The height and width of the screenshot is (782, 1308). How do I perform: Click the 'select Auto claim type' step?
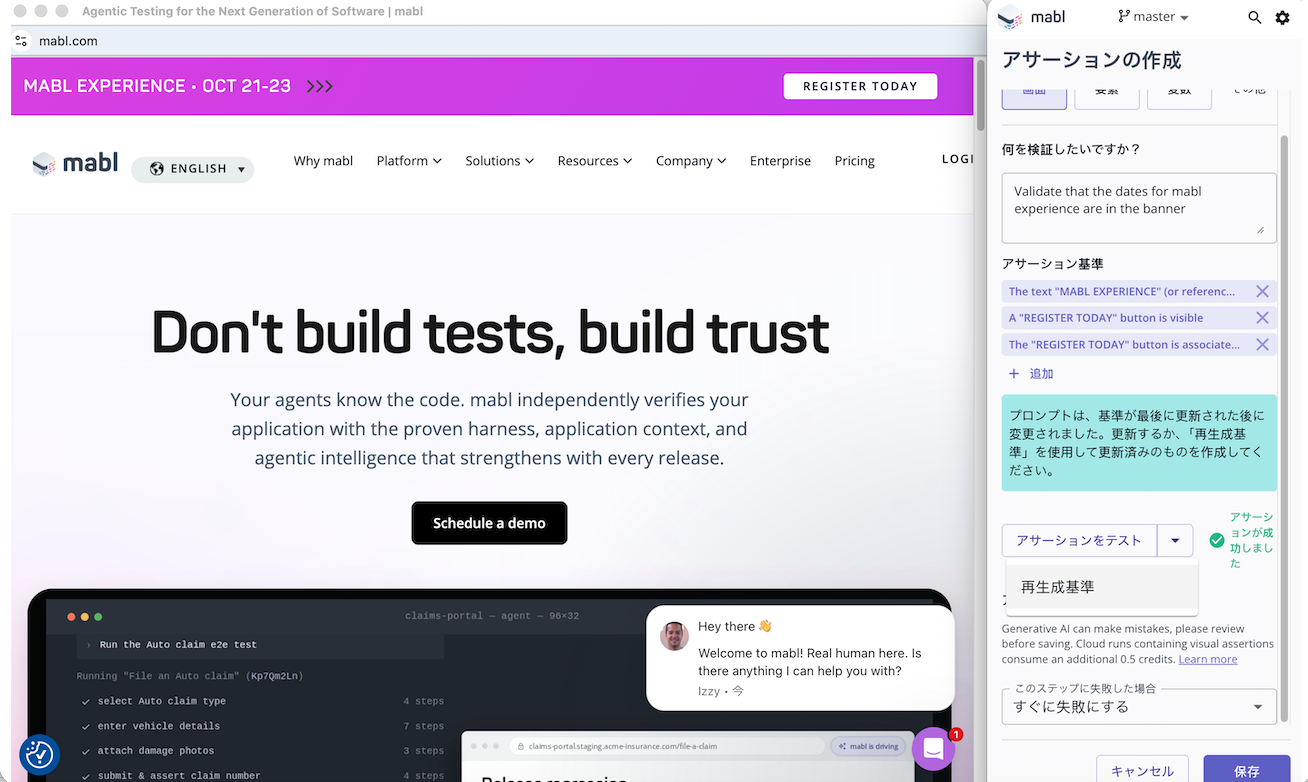point(162,701)
